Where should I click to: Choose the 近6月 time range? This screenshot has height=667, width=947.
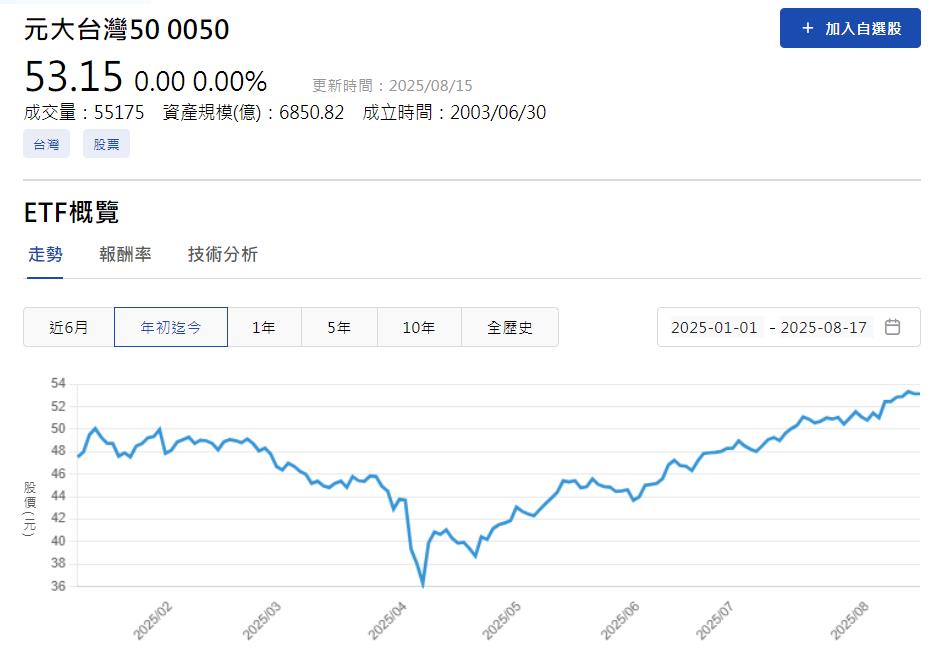pos(69,327)
